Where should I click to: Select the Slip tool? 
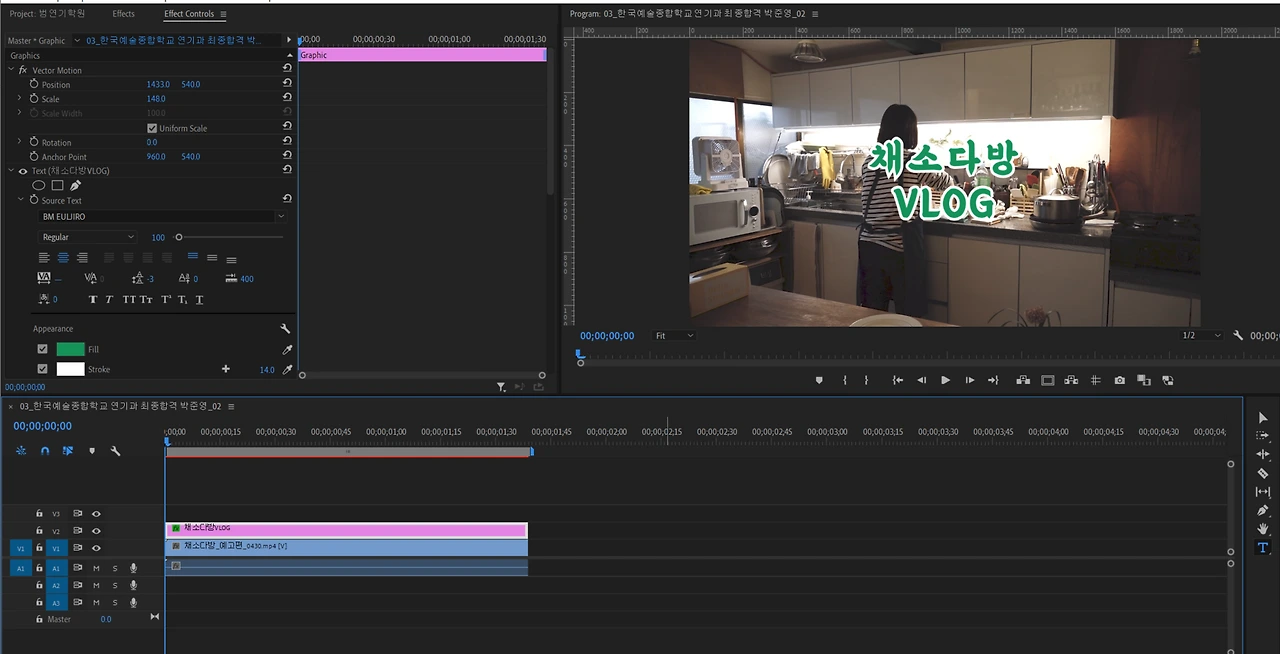click(x=1263, y=492)
